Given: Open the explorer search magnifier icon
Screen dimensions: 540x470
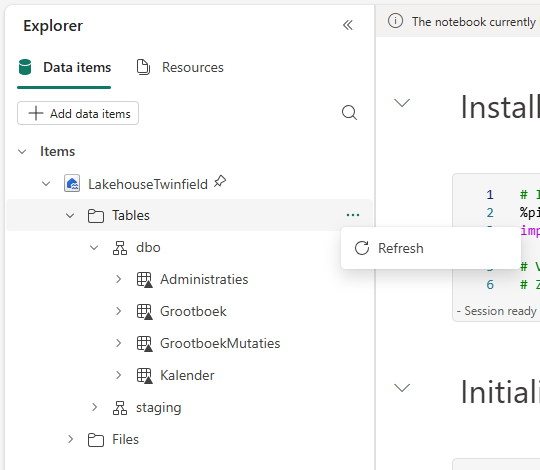Looking at the screenshot, I should point(349,113).
